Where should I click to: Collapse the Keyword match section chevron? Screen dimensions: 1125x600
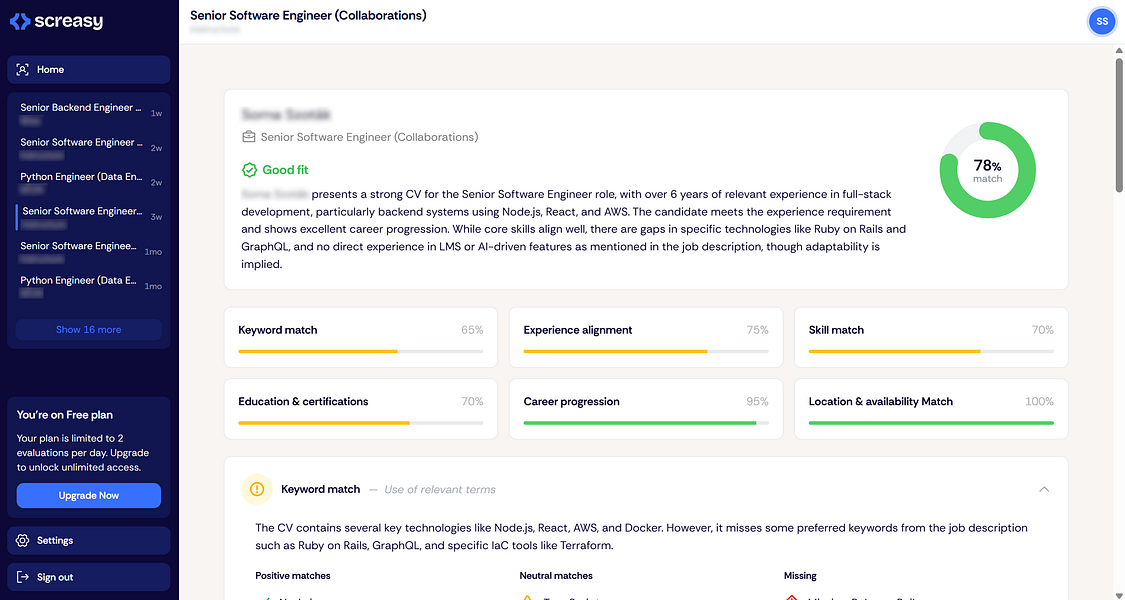(1044, 489)
